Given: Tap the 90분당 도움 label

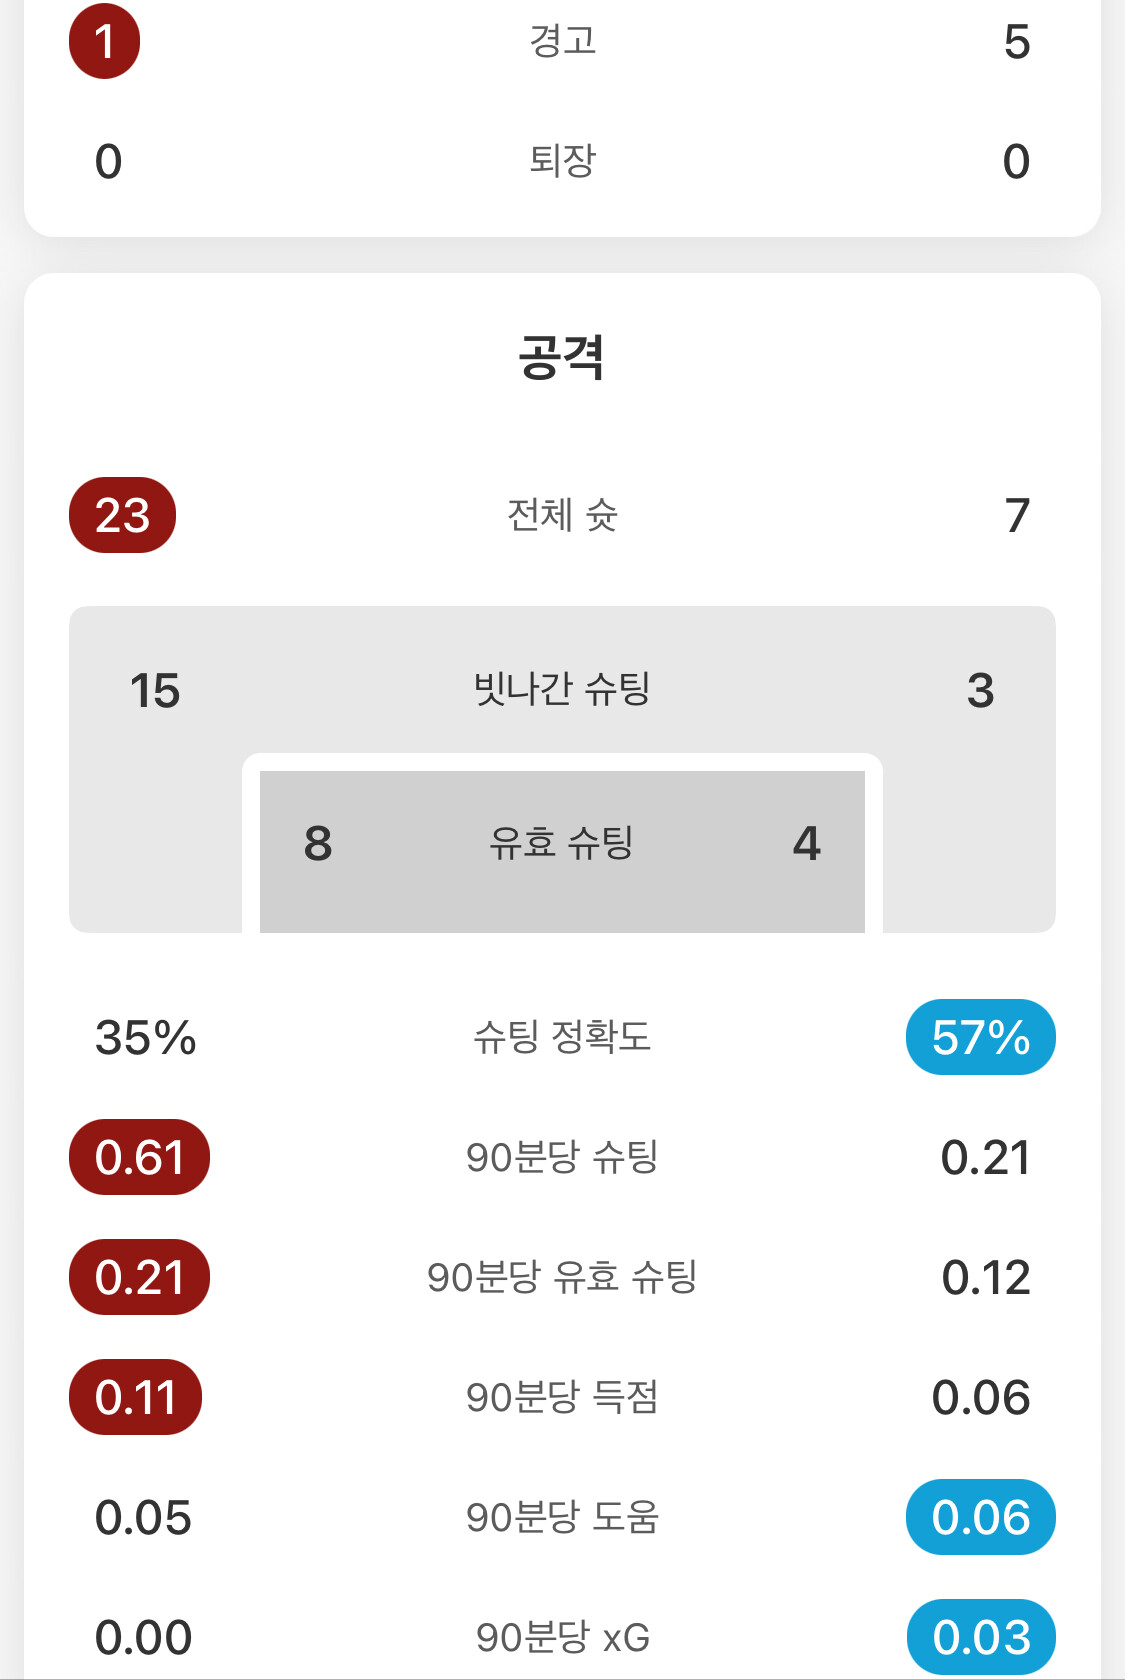Looking at the screenshot, I should (562, 1517).
